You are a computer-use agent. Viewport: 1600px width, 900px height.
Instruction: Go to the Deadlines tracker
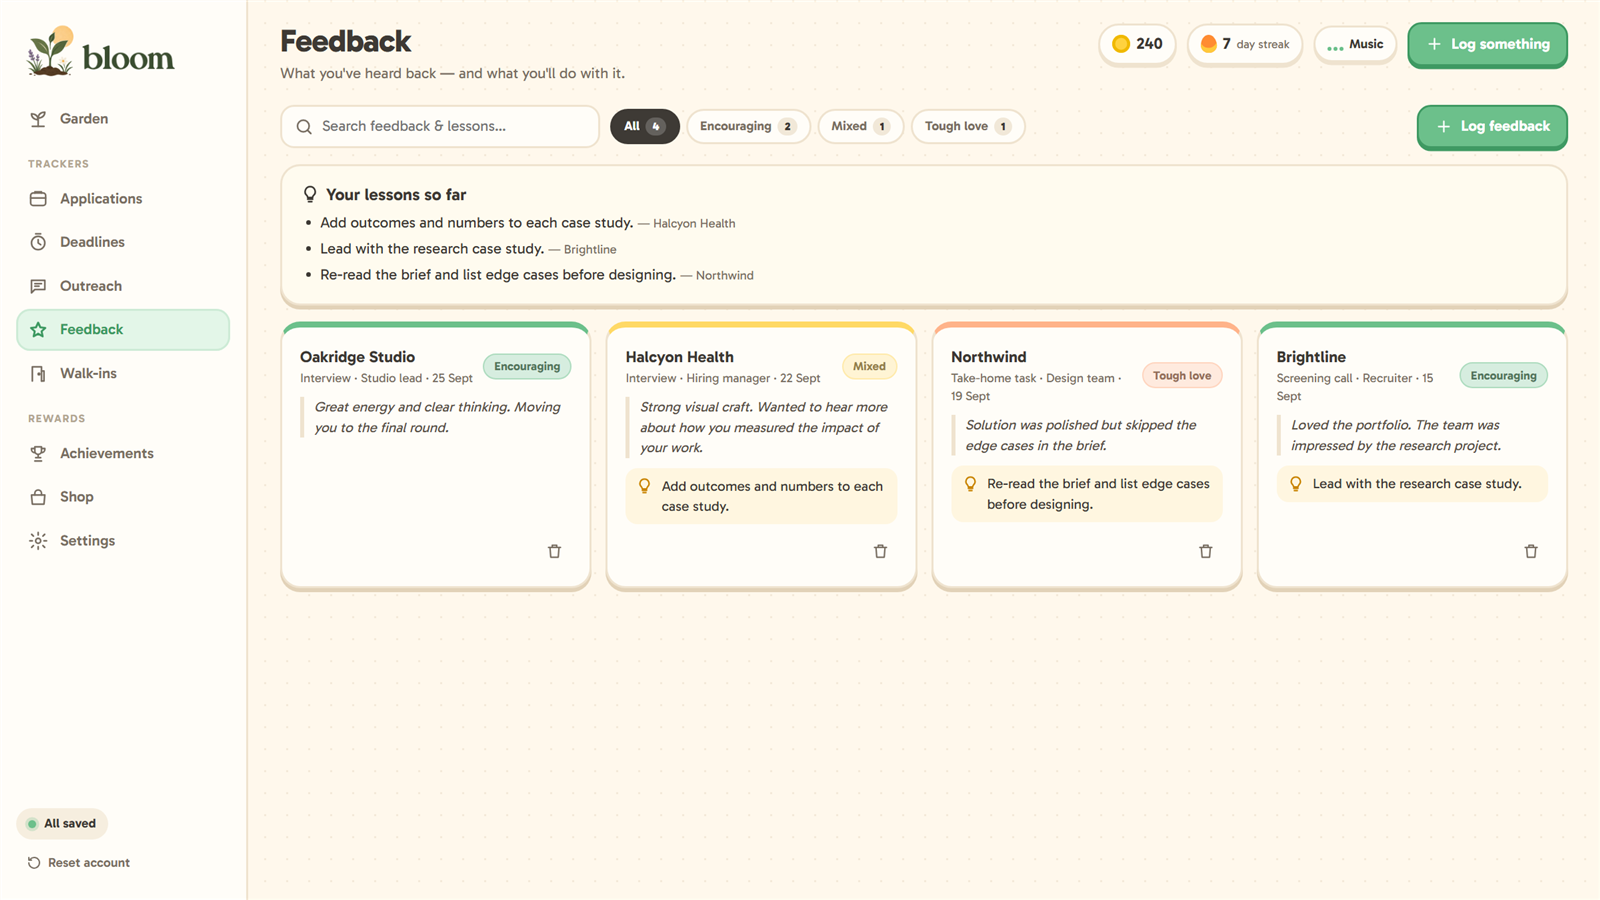[x=123, y=242]
